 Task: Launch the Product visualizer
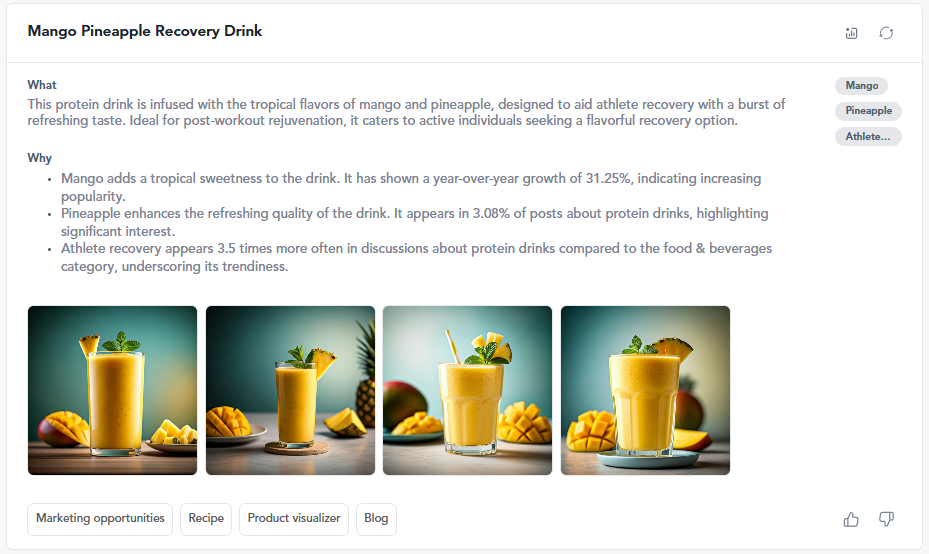[294, 519]
